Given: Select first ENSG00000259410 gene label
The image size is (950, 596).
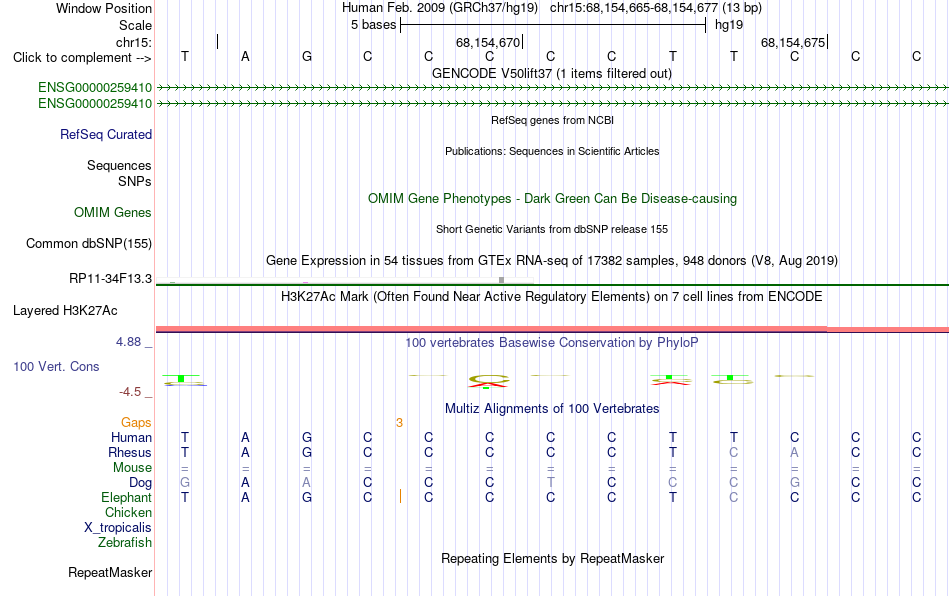Looking at the screenshot, I should (95, 87).
